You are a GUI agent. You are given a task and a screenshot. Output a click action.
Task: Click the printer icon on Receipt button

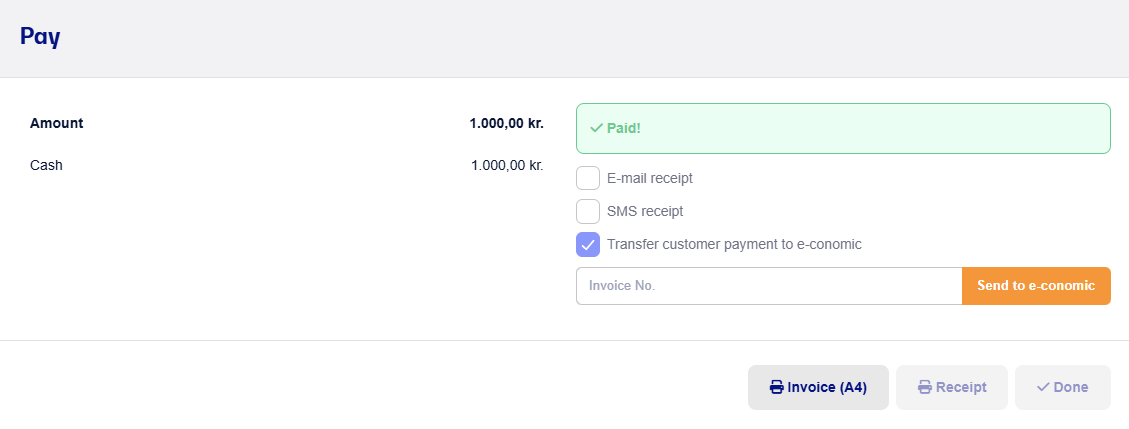point(925,387)
